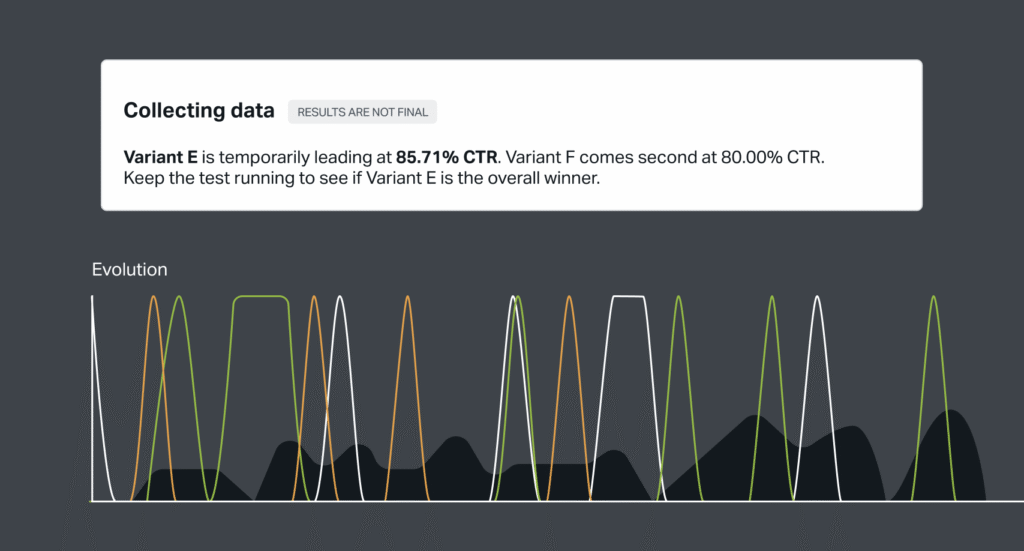Select the wide white plateau on the chart
Viewport: 1024px width, 551px height.
(x=628, y=296)
